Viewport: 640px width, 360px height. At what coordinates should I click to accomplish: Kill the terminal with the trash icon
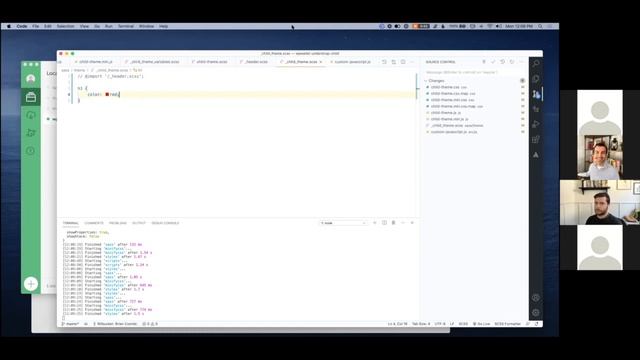[x=393, y=223]
